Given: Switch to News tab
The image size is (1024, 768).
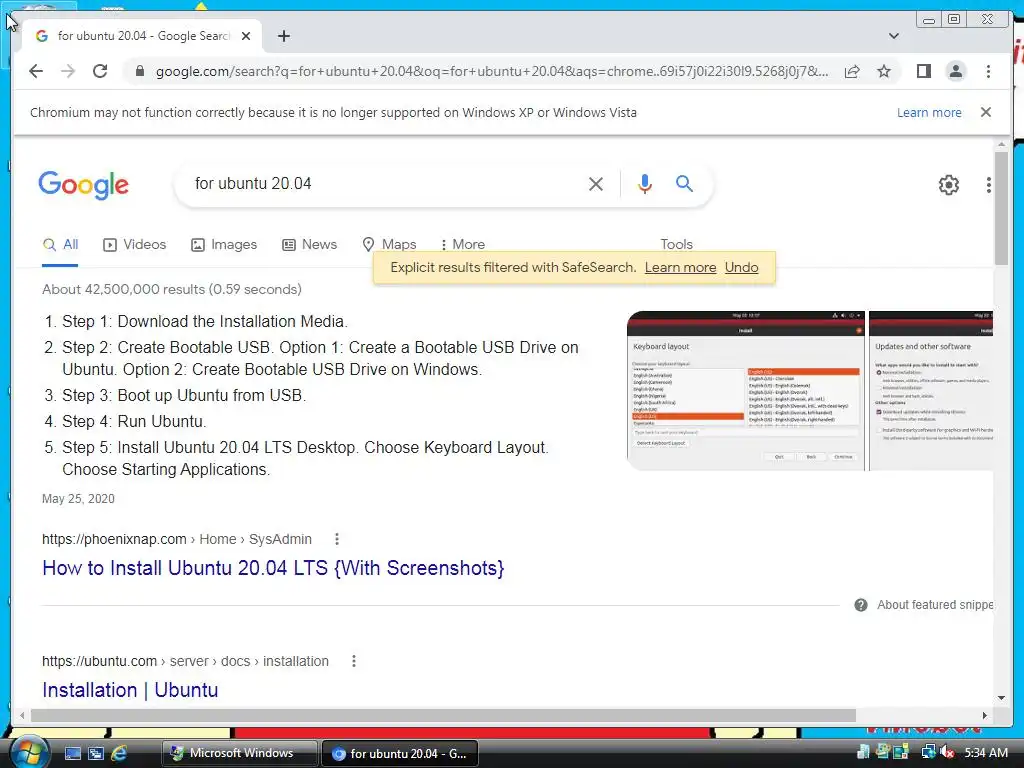Looking at the screenshot, I should coord(310,244).
